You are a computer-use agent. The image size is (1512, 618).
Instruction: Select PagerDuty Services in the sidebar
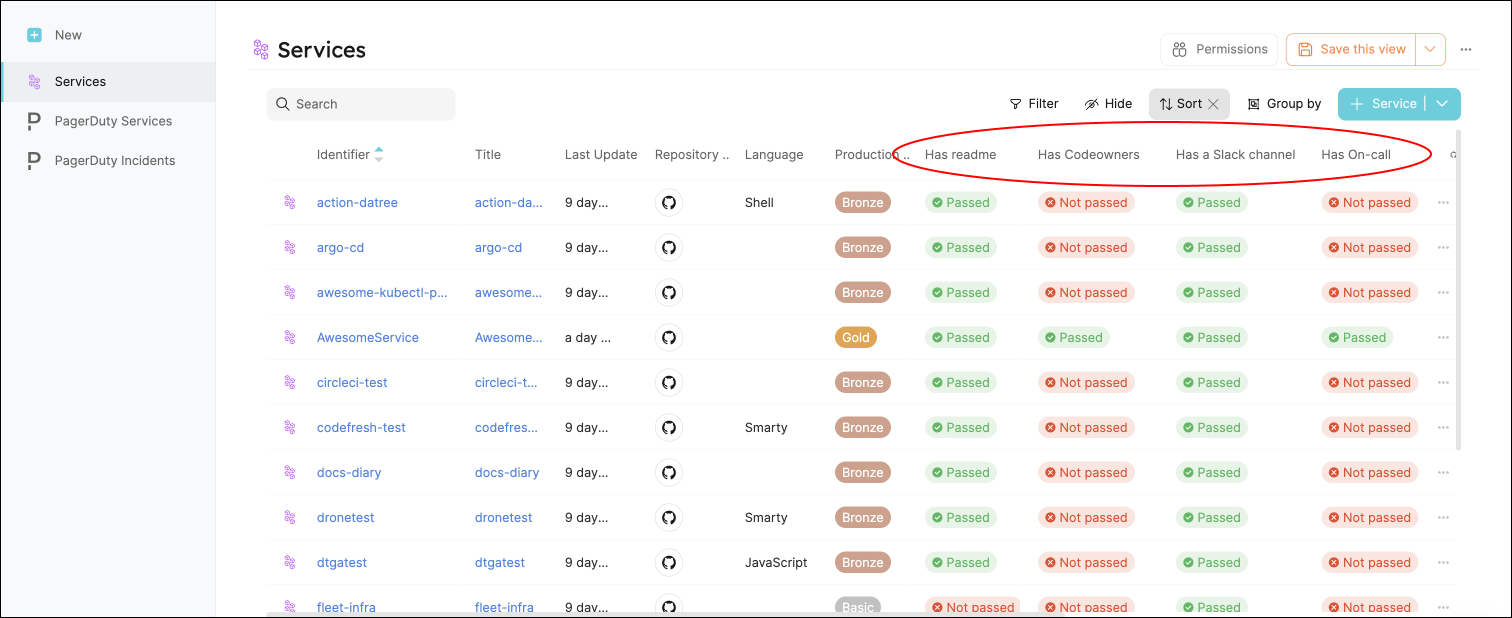click(x=113, y=121)
